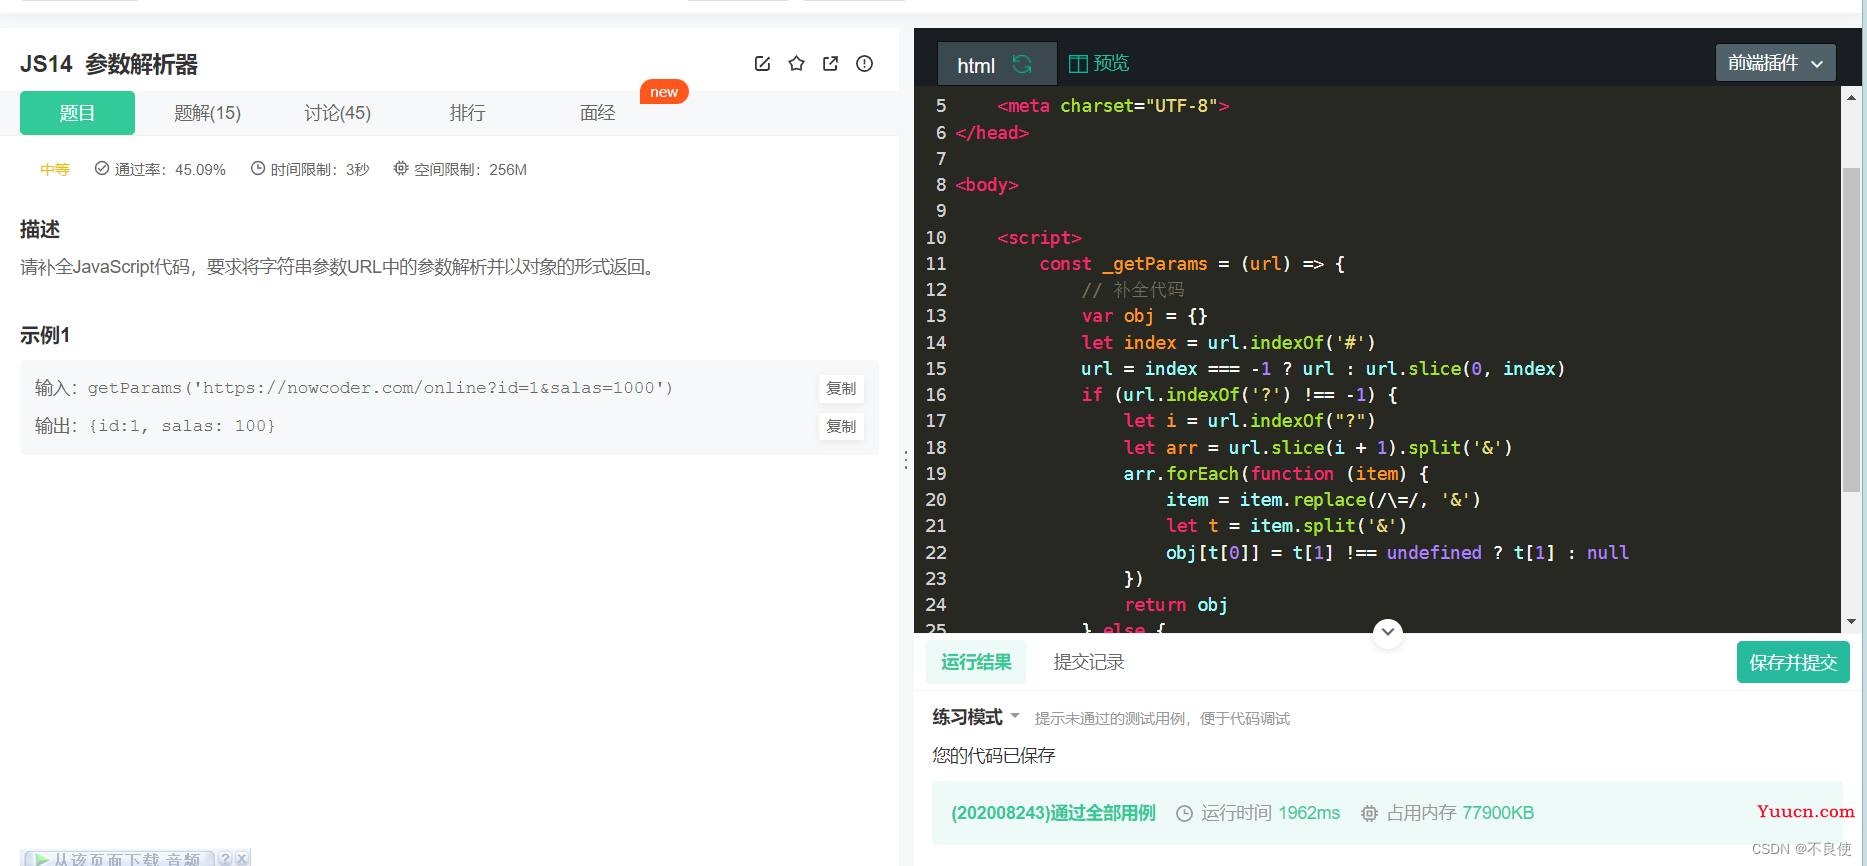Copy the example input with 复制
The height and width of the screenshot is (866, 1867).
(x=841, y=388)
